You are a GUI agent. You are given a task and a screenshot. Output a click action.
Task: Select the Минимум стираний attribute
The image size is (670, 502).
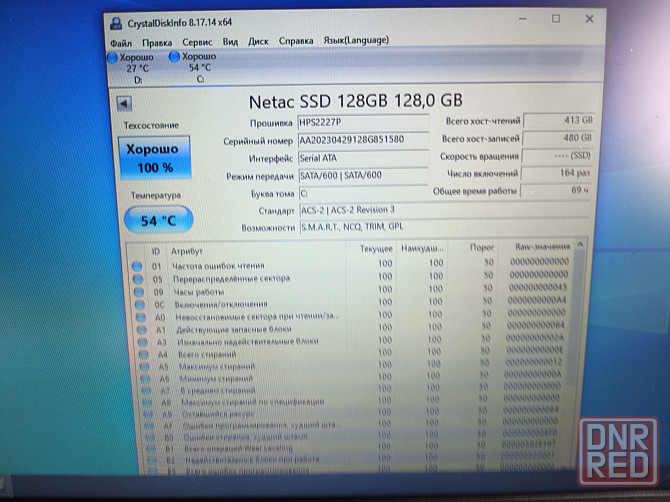click(x=216, y=379)
